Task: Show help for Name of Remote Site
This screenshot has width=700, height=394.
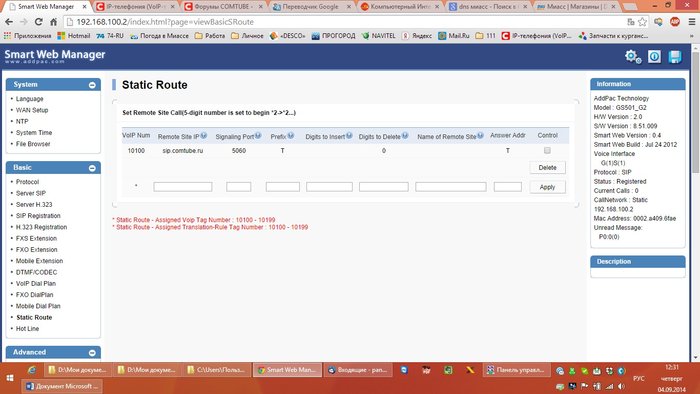Action: click(480, 136)
